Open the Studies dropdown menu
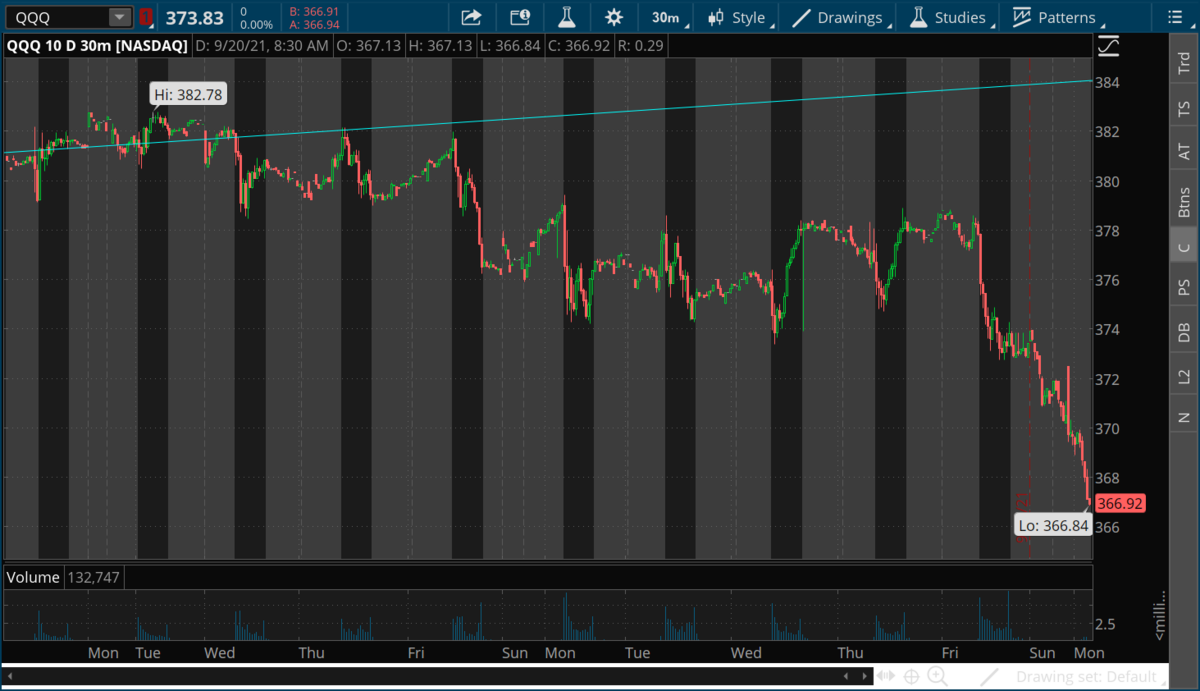Image resolution: width=1200 pixels, height=691 pixels. [952, 17]
